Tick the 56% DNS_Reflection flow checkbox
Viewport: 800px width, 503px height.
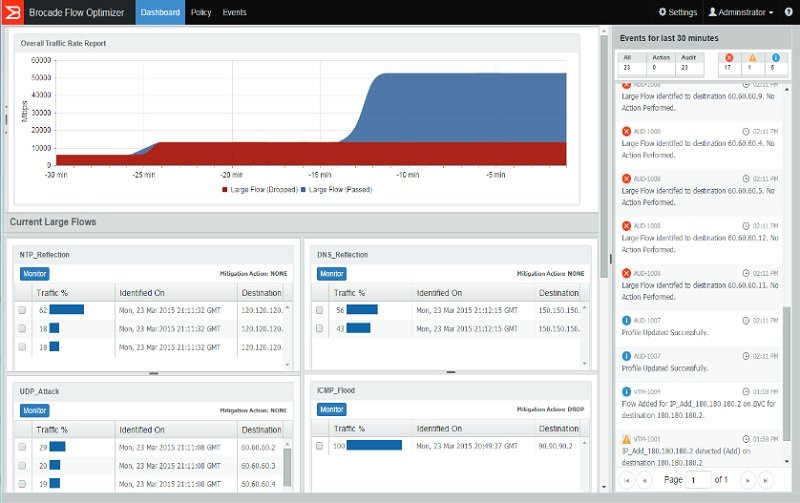(319, 310)
